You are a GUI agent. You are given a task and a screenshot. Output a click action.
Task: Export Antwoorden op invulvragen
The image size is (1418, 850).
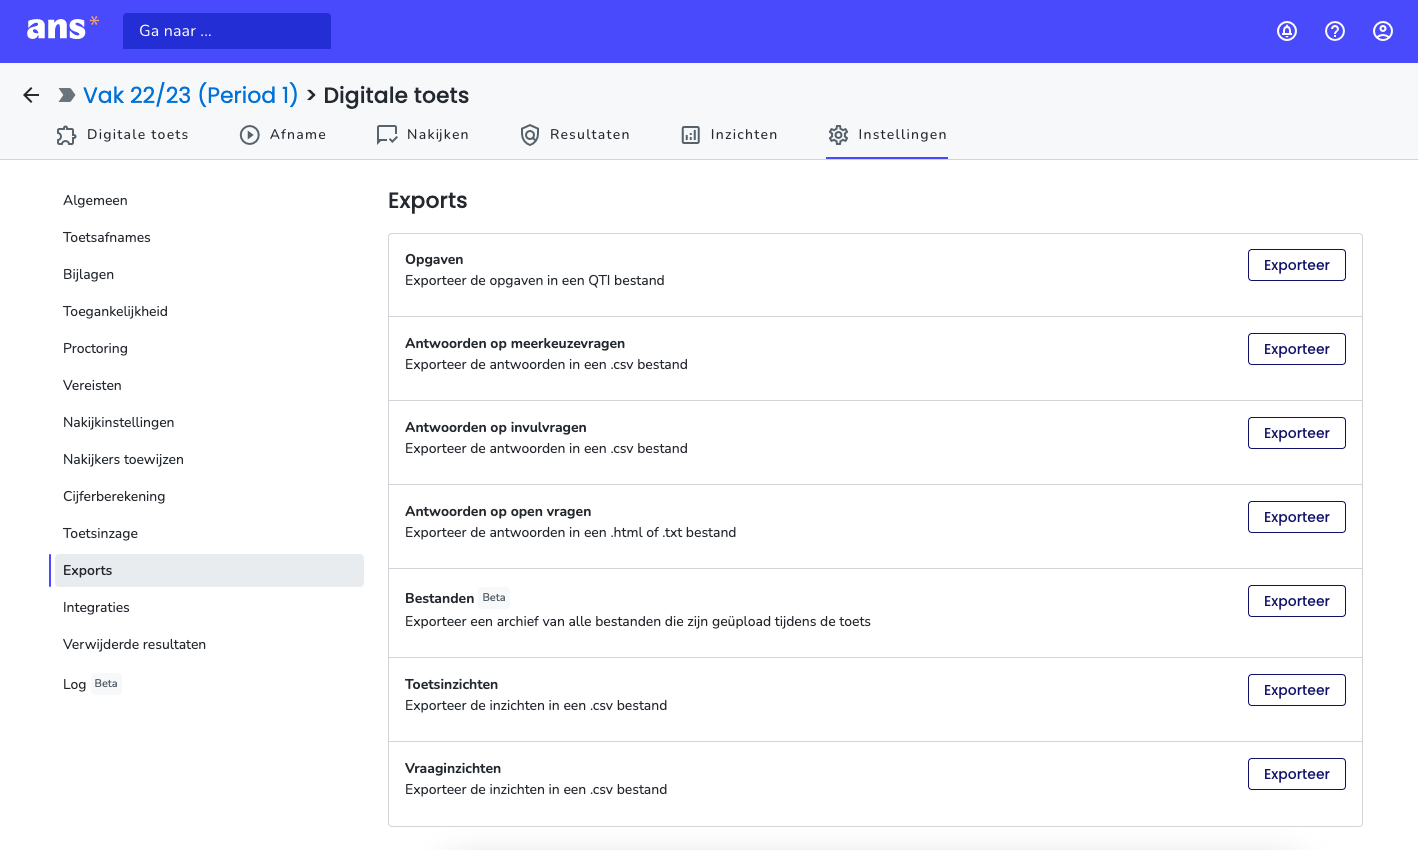1296,433
